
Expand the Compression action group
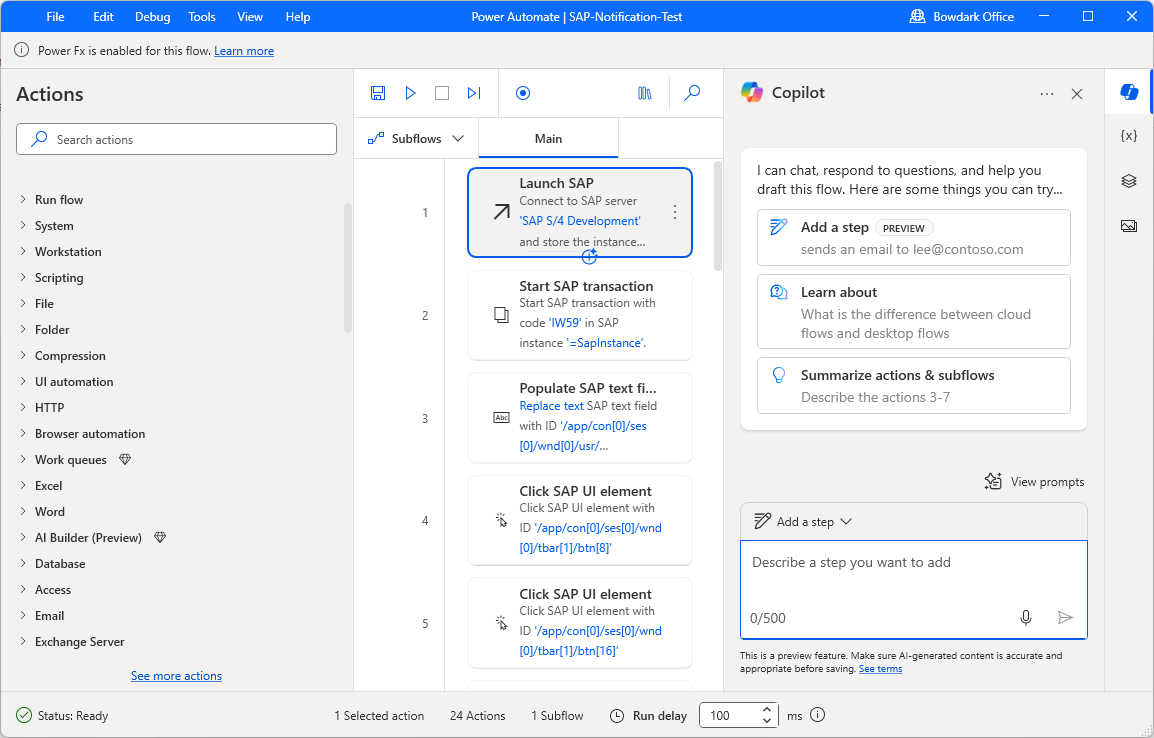click(x=23, y=355)
